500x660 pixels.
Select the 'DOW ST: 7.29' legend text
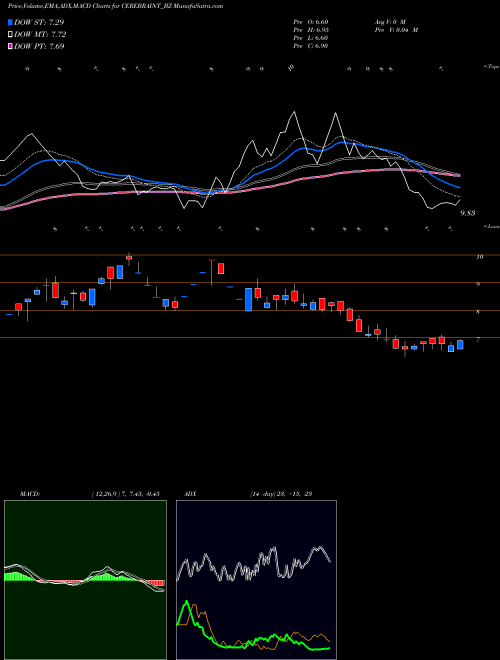(39, 22)
